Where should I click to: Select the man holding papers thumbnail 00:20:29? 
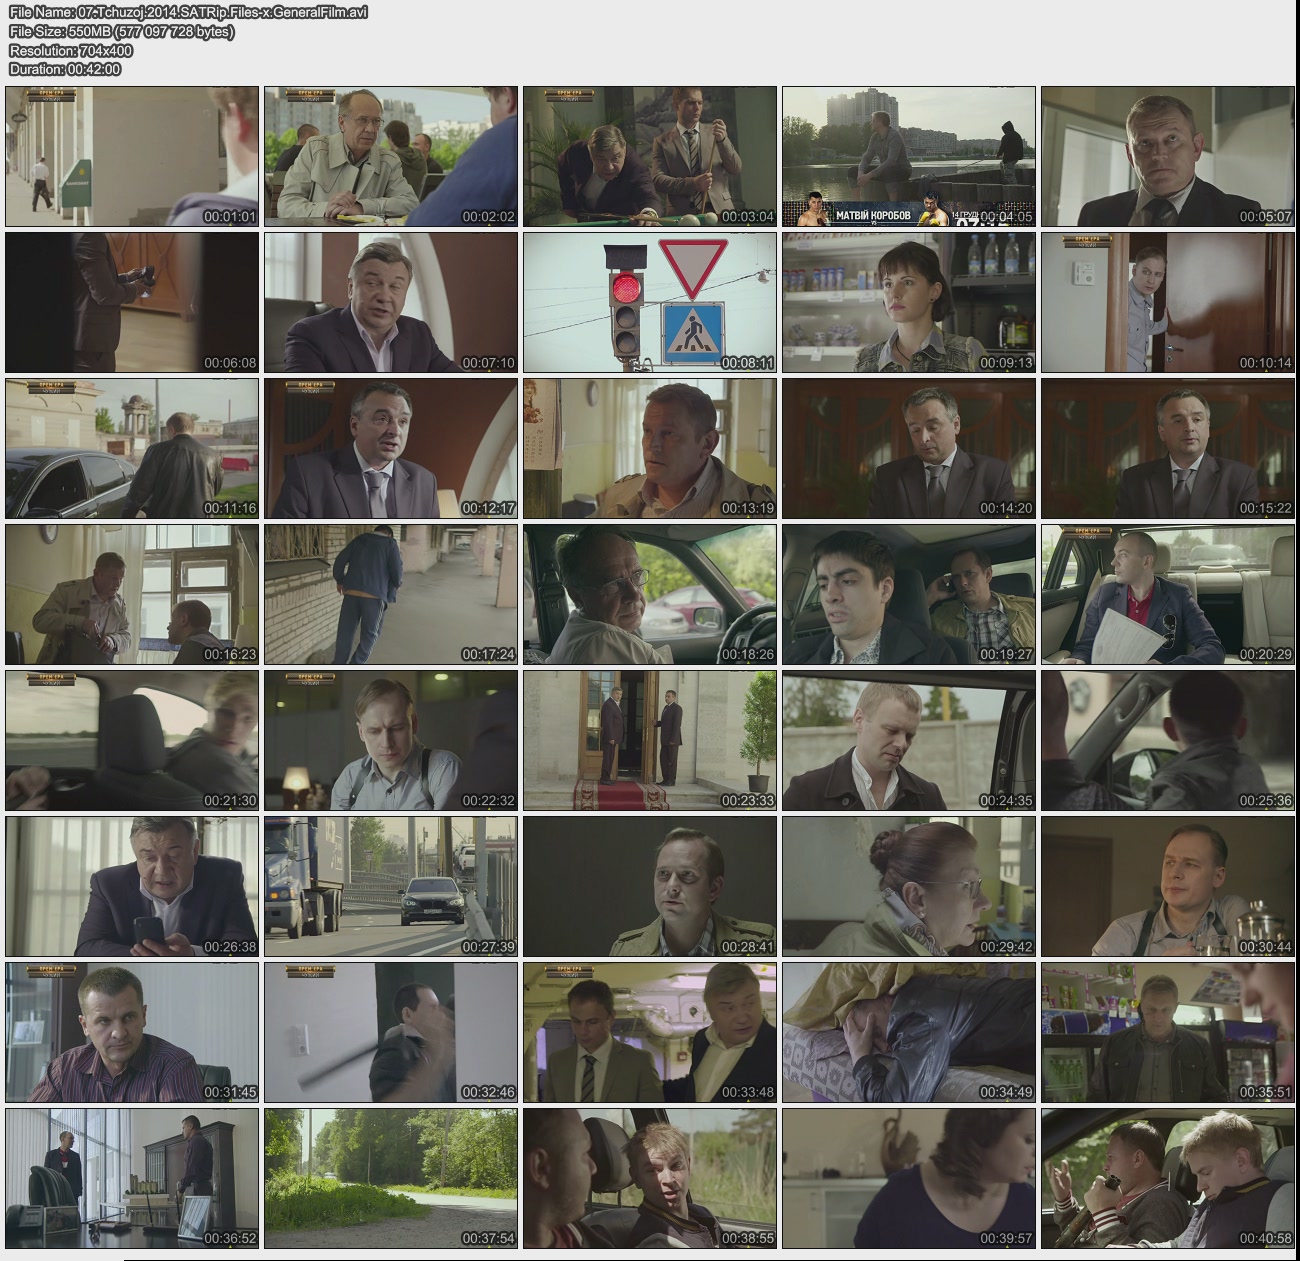click(1167, 594)
